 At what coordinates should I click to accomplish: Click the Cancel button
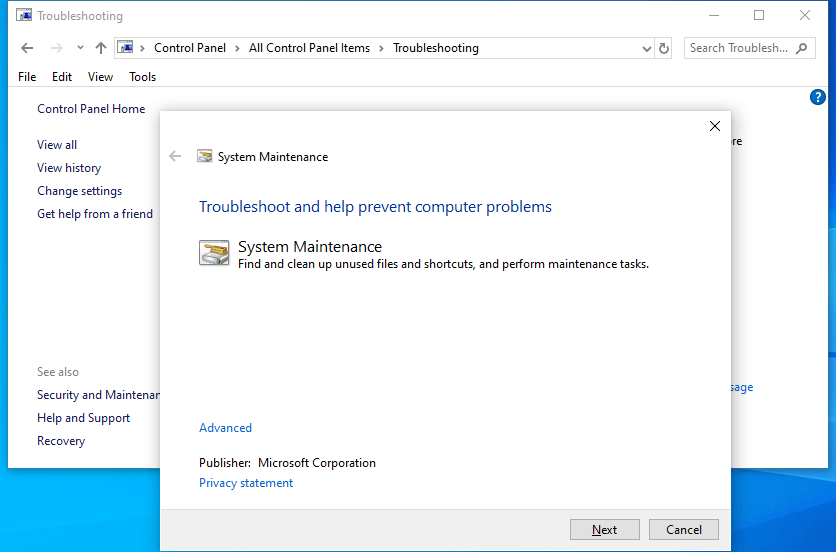[x=684, y=530]
